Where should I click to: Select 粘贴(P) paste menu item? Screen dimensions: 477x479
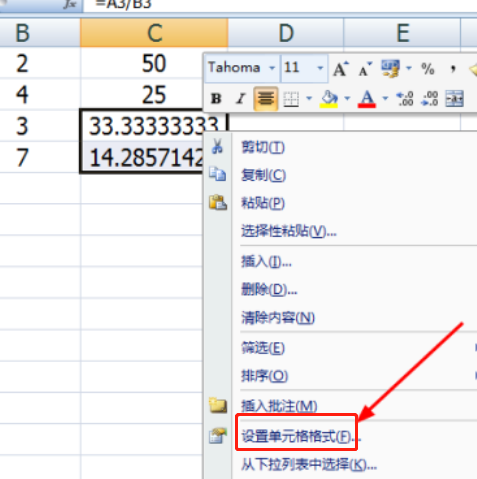point(340,203)
